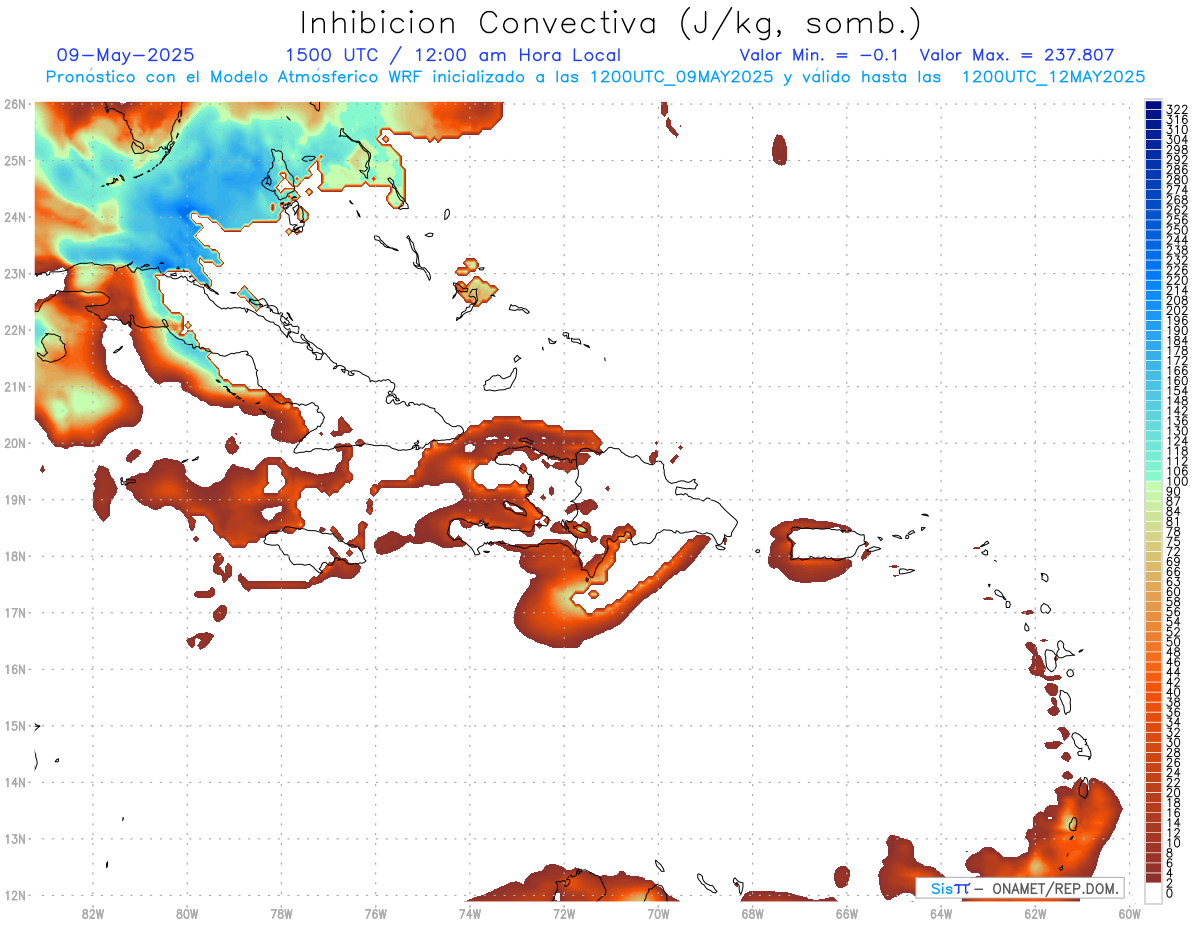Click the 66W longitude axis label
1200x927 pixels.
click(x=846, y=912)
